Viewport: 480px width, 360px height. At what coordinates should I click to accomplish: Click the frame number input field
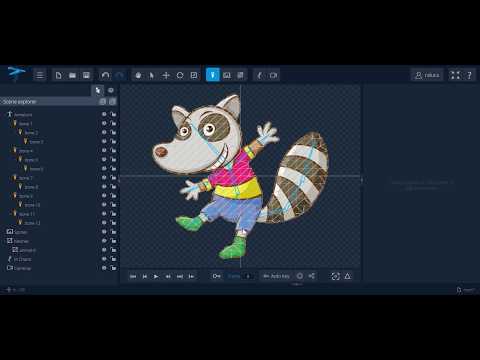249,276
